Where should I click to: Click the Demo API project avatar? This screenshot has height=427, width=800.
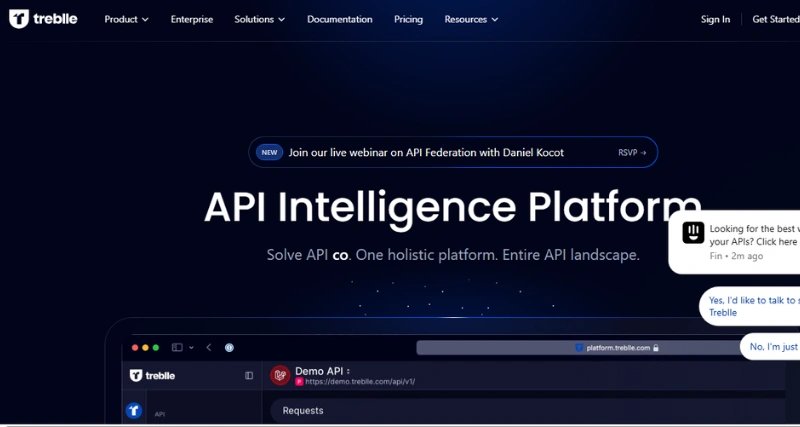click(x=280, y=375)
